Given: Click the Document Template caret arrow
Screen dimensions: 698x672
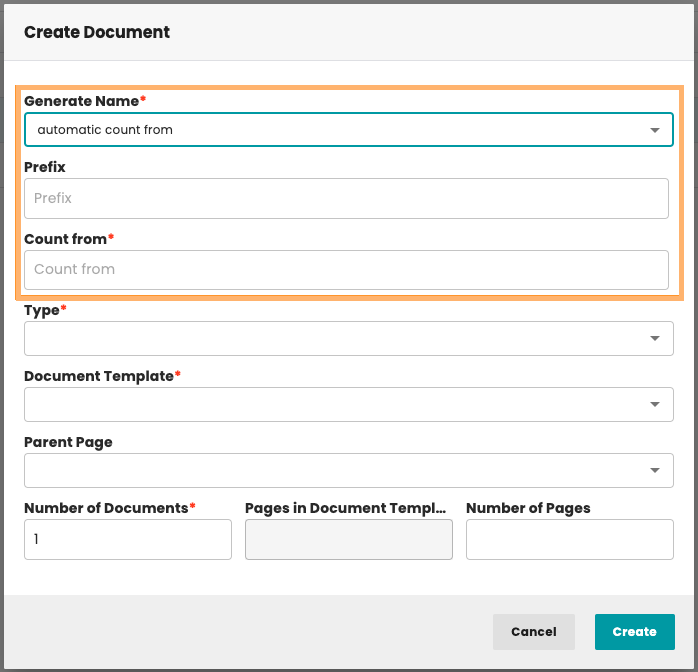Looking at the screenshot, I should point(654,405).
